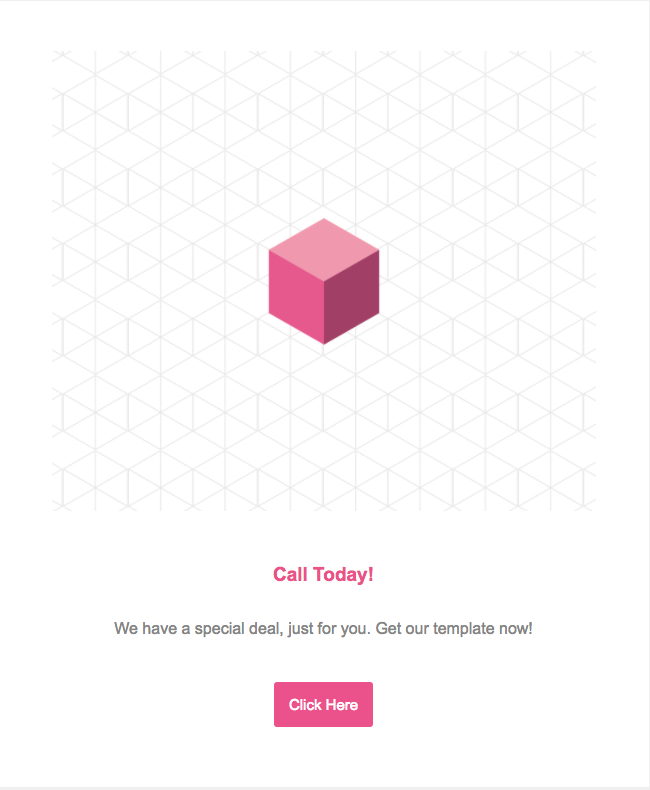Click the word "Call" in the heading

(290, 575)
